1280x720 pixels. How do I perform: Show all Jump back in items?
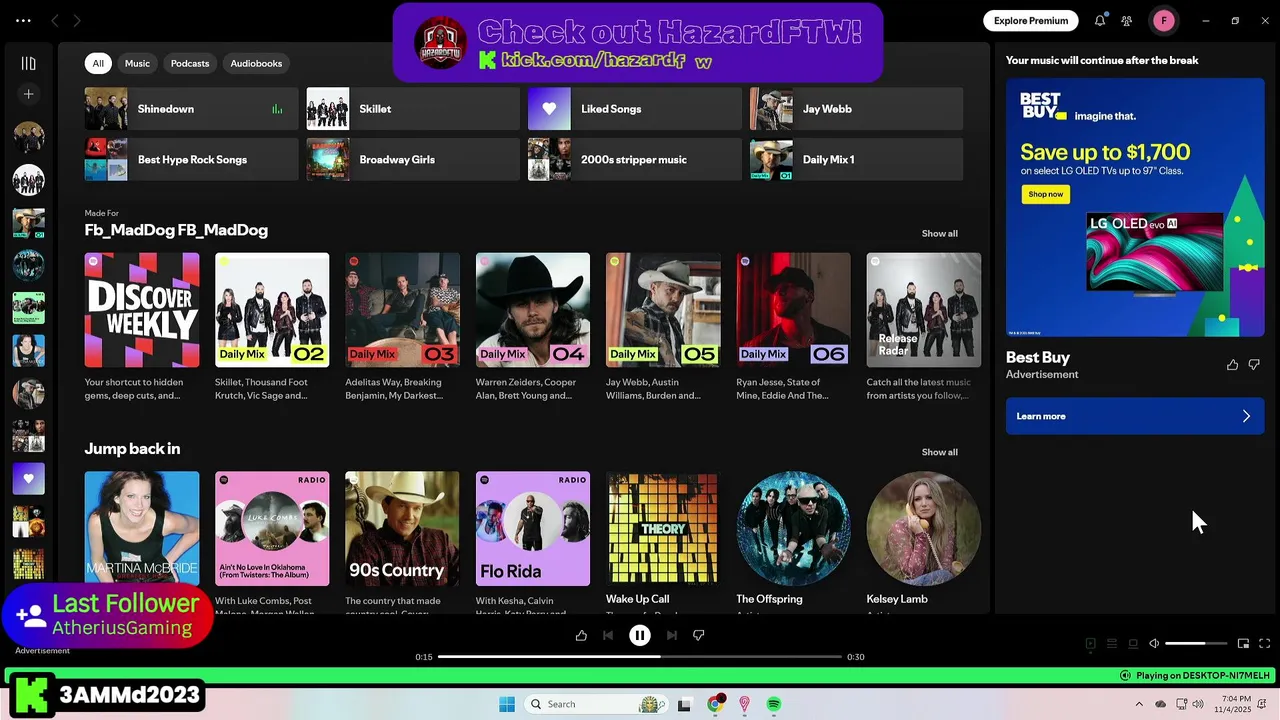coord(939,452)
